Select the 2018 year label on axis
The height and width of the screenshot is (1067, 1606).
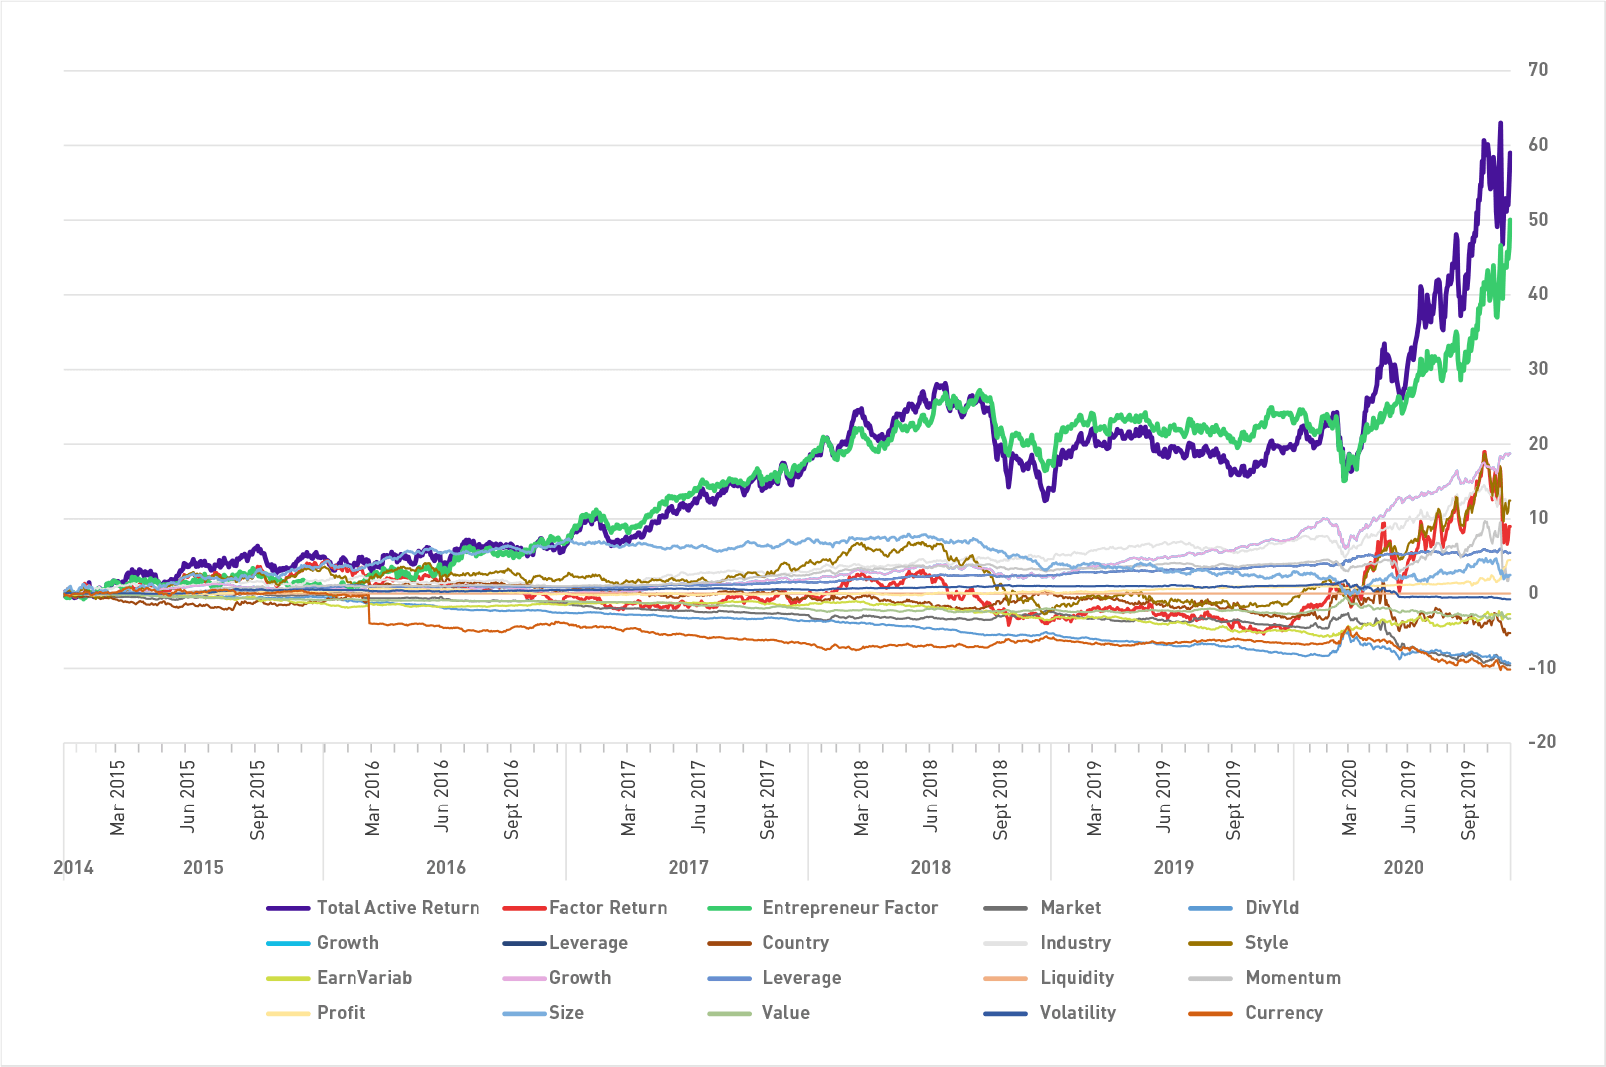[930, 868]
